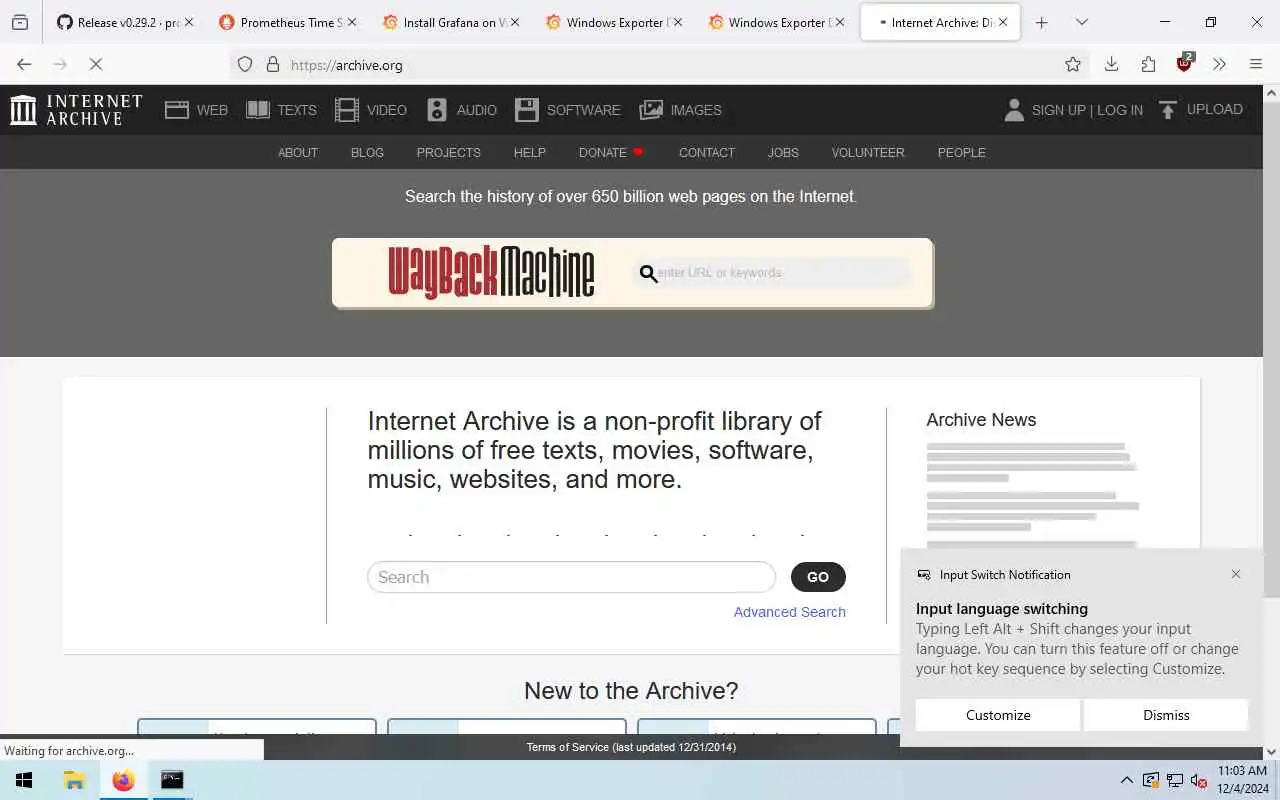The image size is (1280, 800).
Task: Click the DONATE link
Action: [611, 152]
